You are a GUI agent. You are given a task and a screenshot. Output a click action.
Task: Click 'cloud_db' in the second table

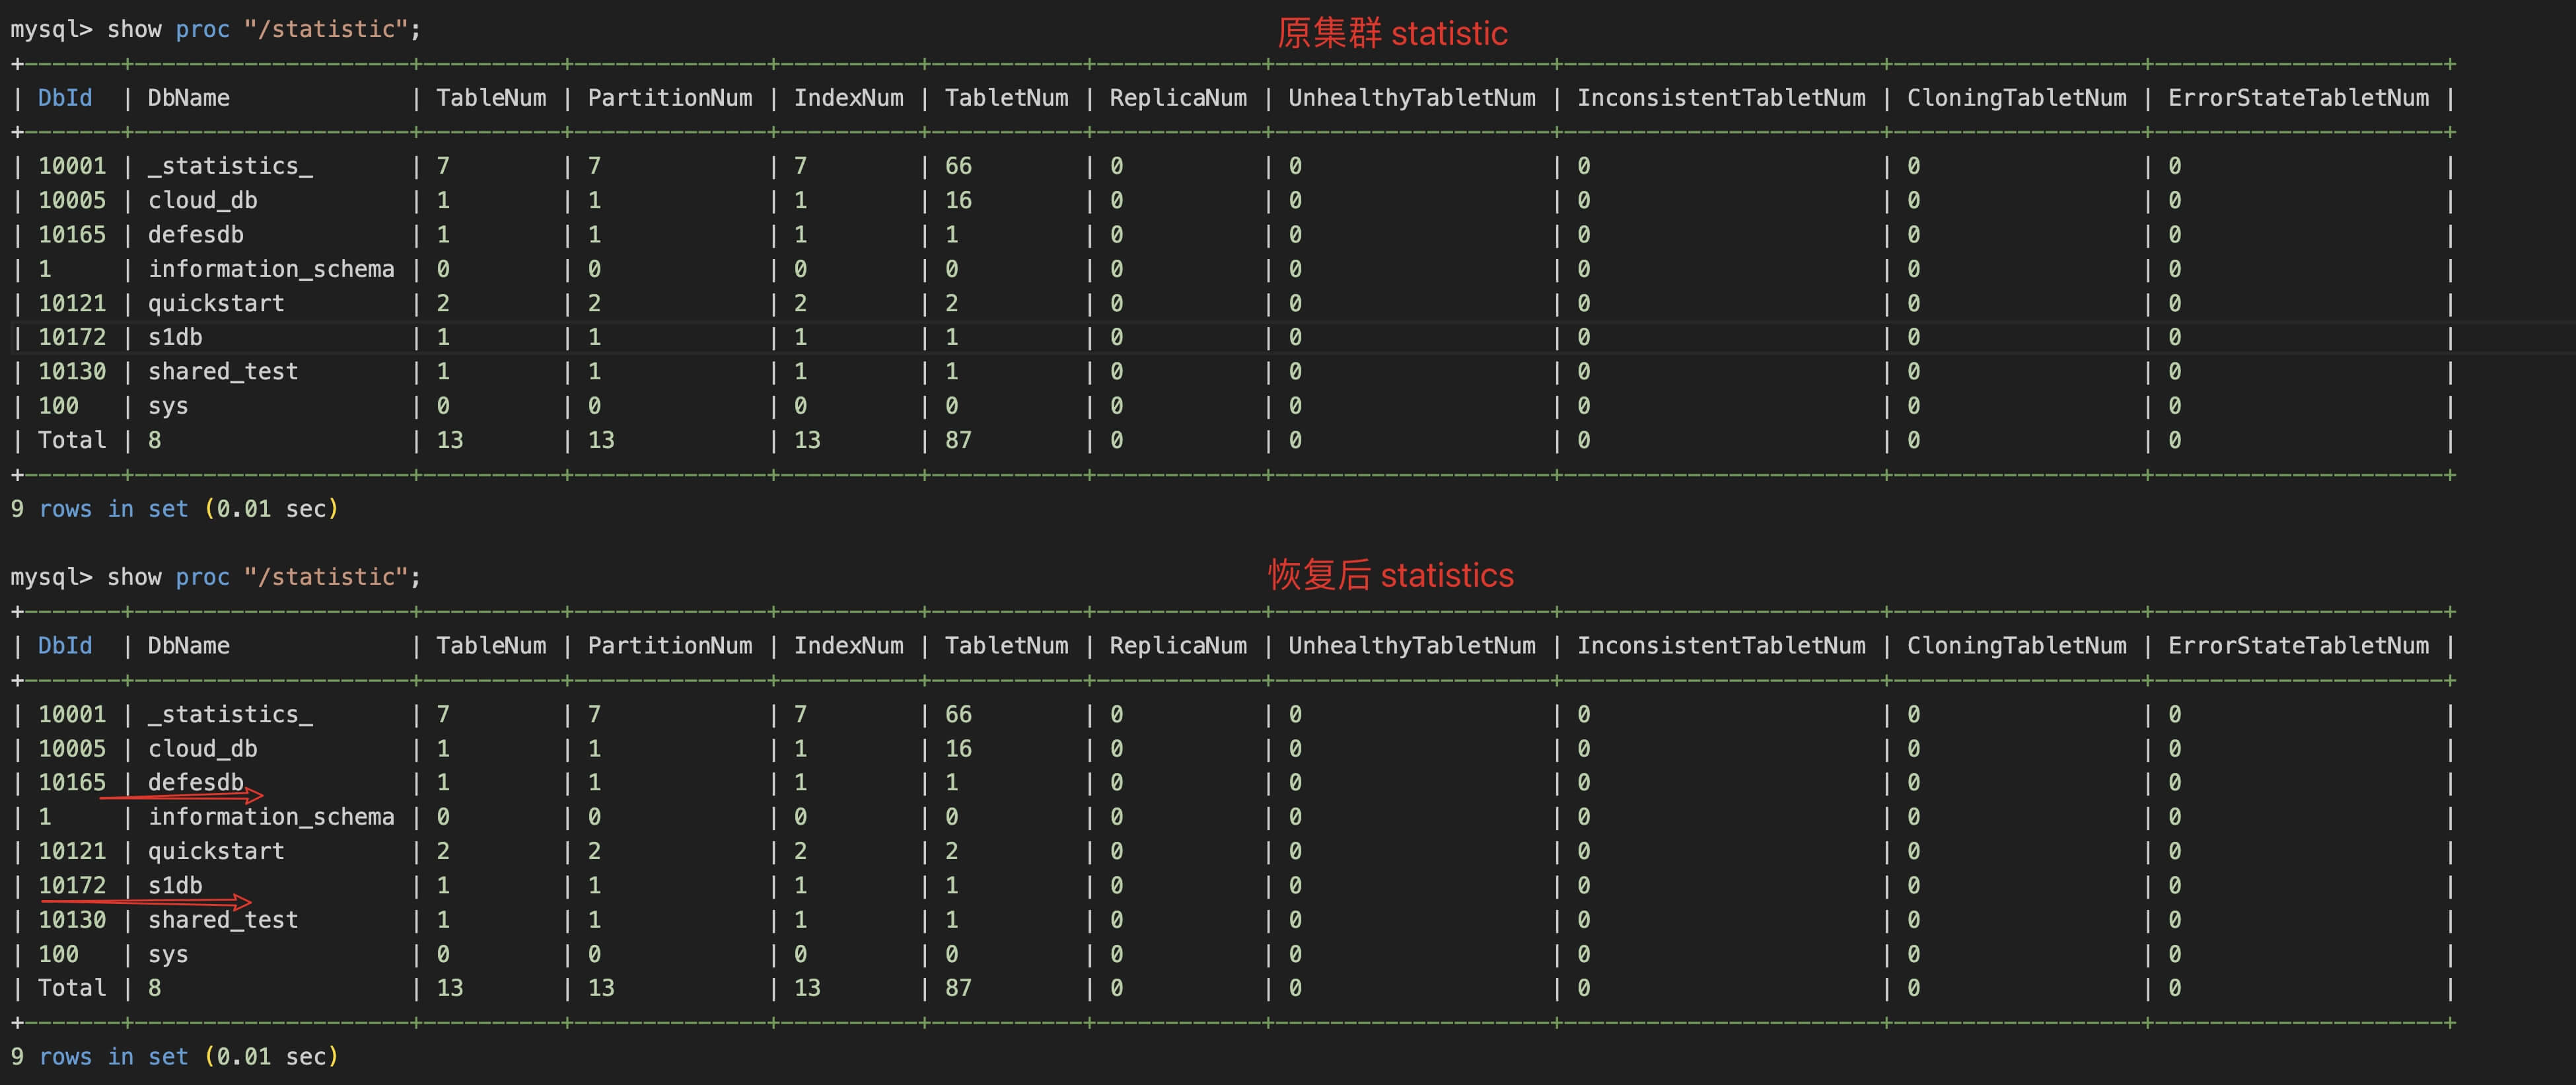203,749
